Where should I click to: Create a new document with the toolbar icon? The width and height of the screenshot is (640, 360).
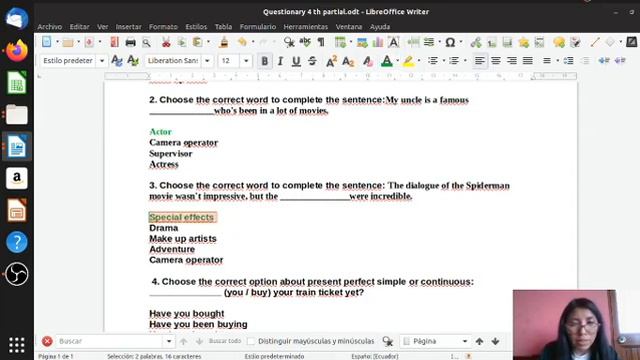click(47, 42)
